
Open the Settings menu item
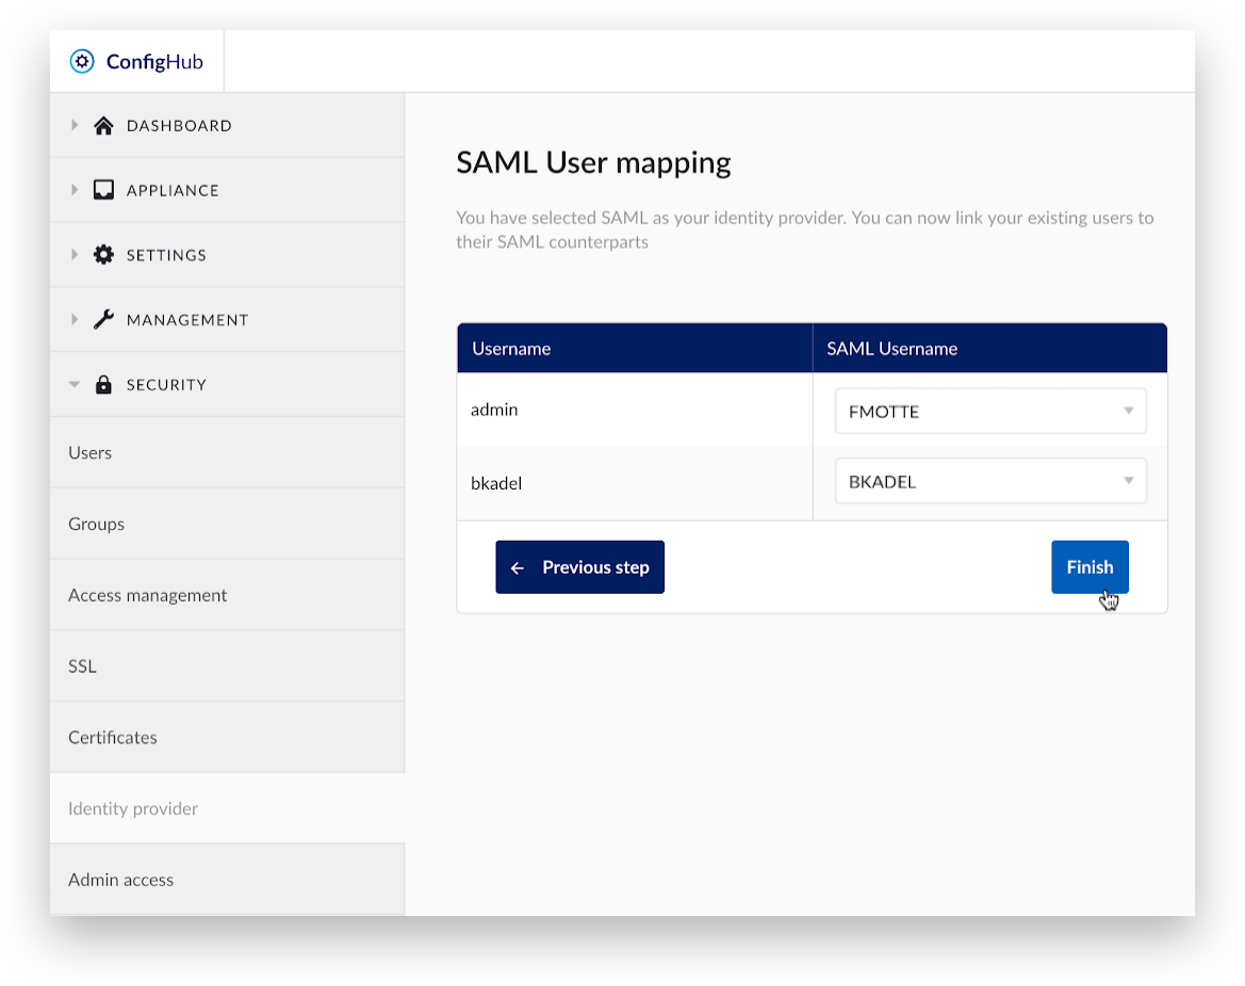click(227, 255)
